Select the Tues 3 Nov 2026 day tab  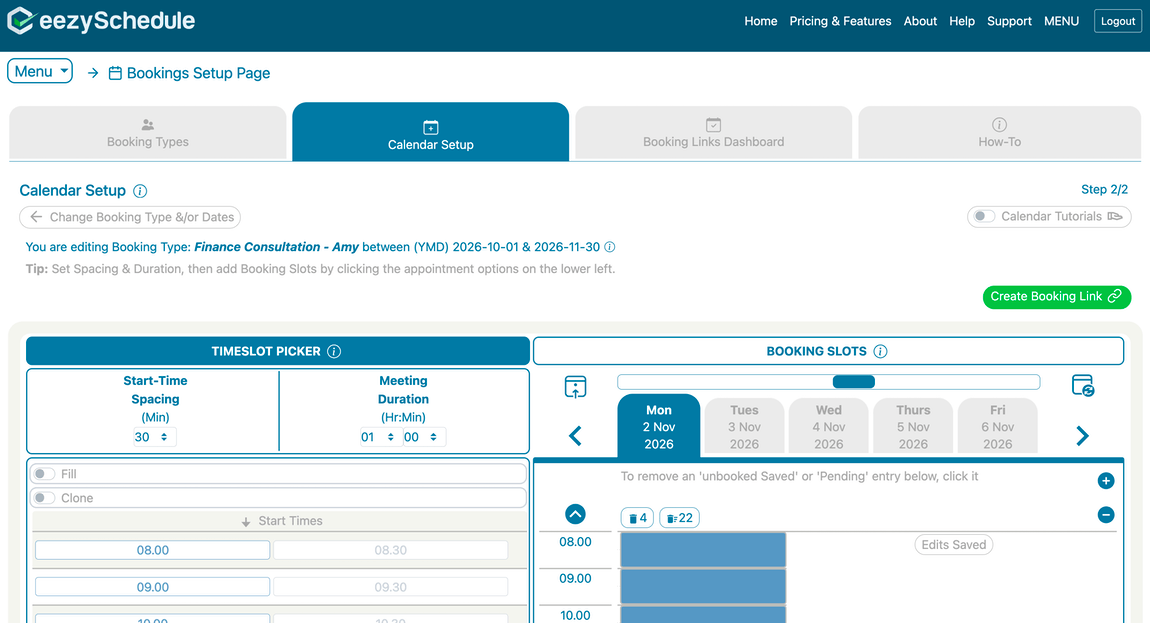[x=744, y=427]
